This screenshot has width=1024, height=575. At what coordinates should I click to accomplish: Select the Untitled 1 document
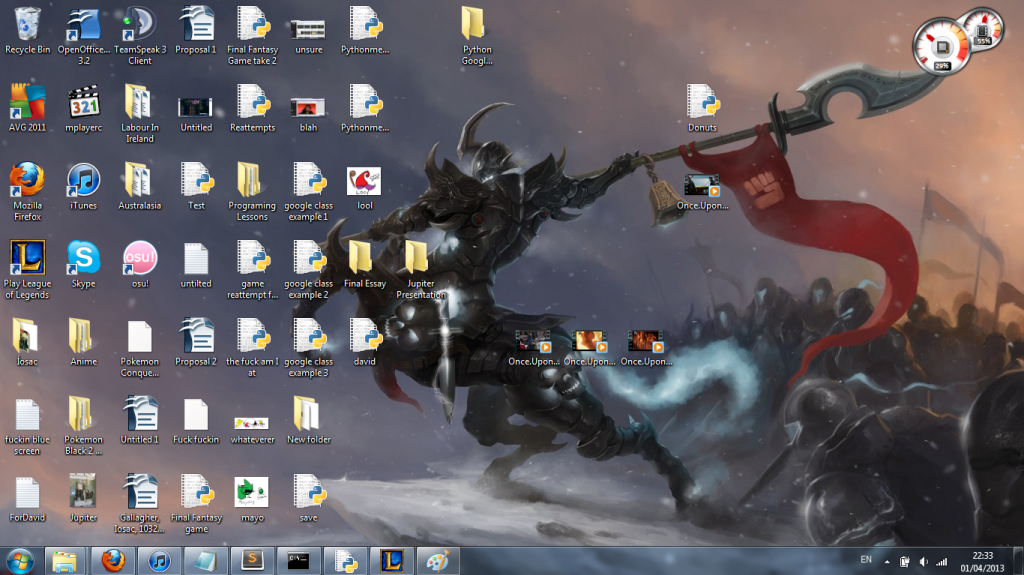(140, 414)
